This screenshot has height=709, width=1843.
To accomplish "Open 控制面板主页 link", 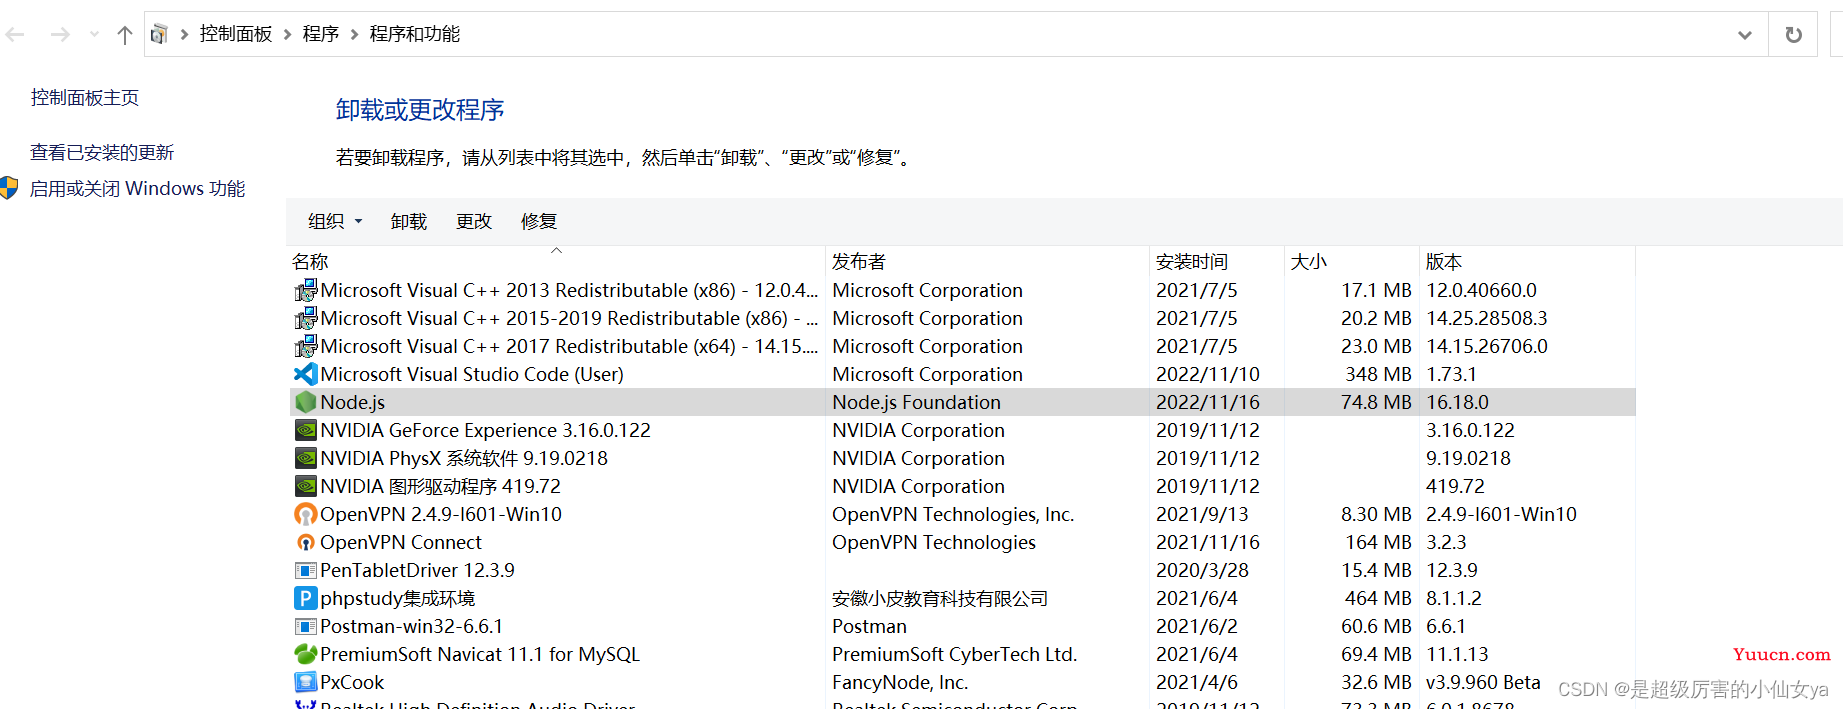I will [x=85, y=97].
